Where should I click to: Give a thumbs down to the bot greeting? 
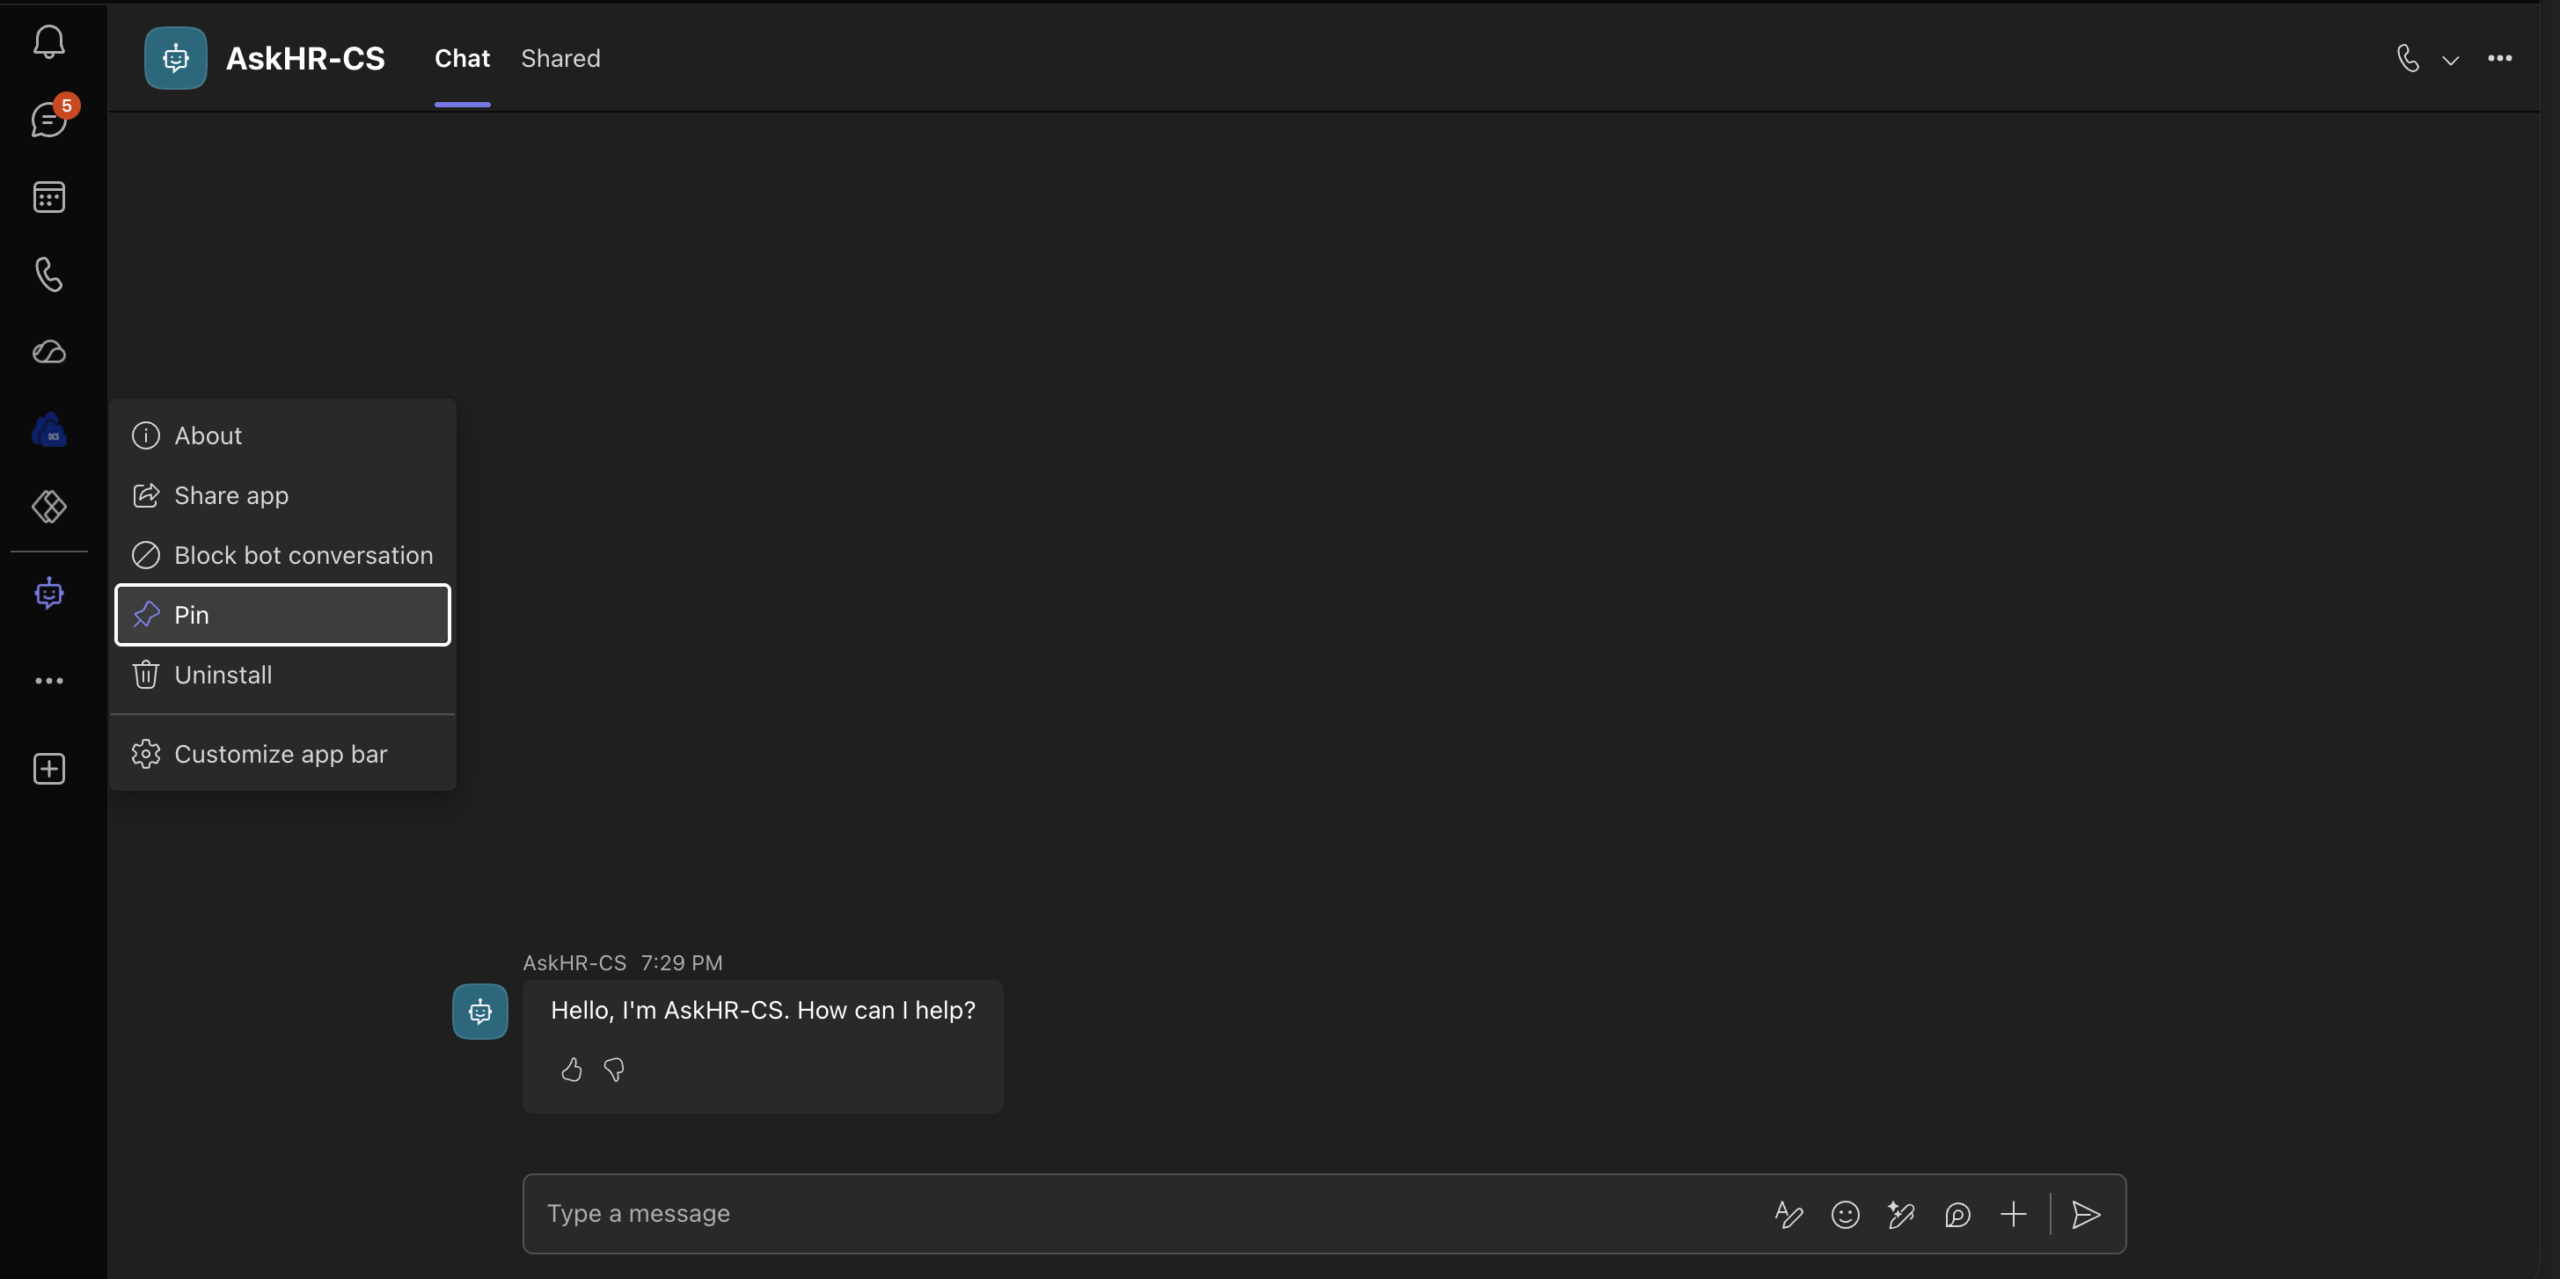[x=614, y=1069]
